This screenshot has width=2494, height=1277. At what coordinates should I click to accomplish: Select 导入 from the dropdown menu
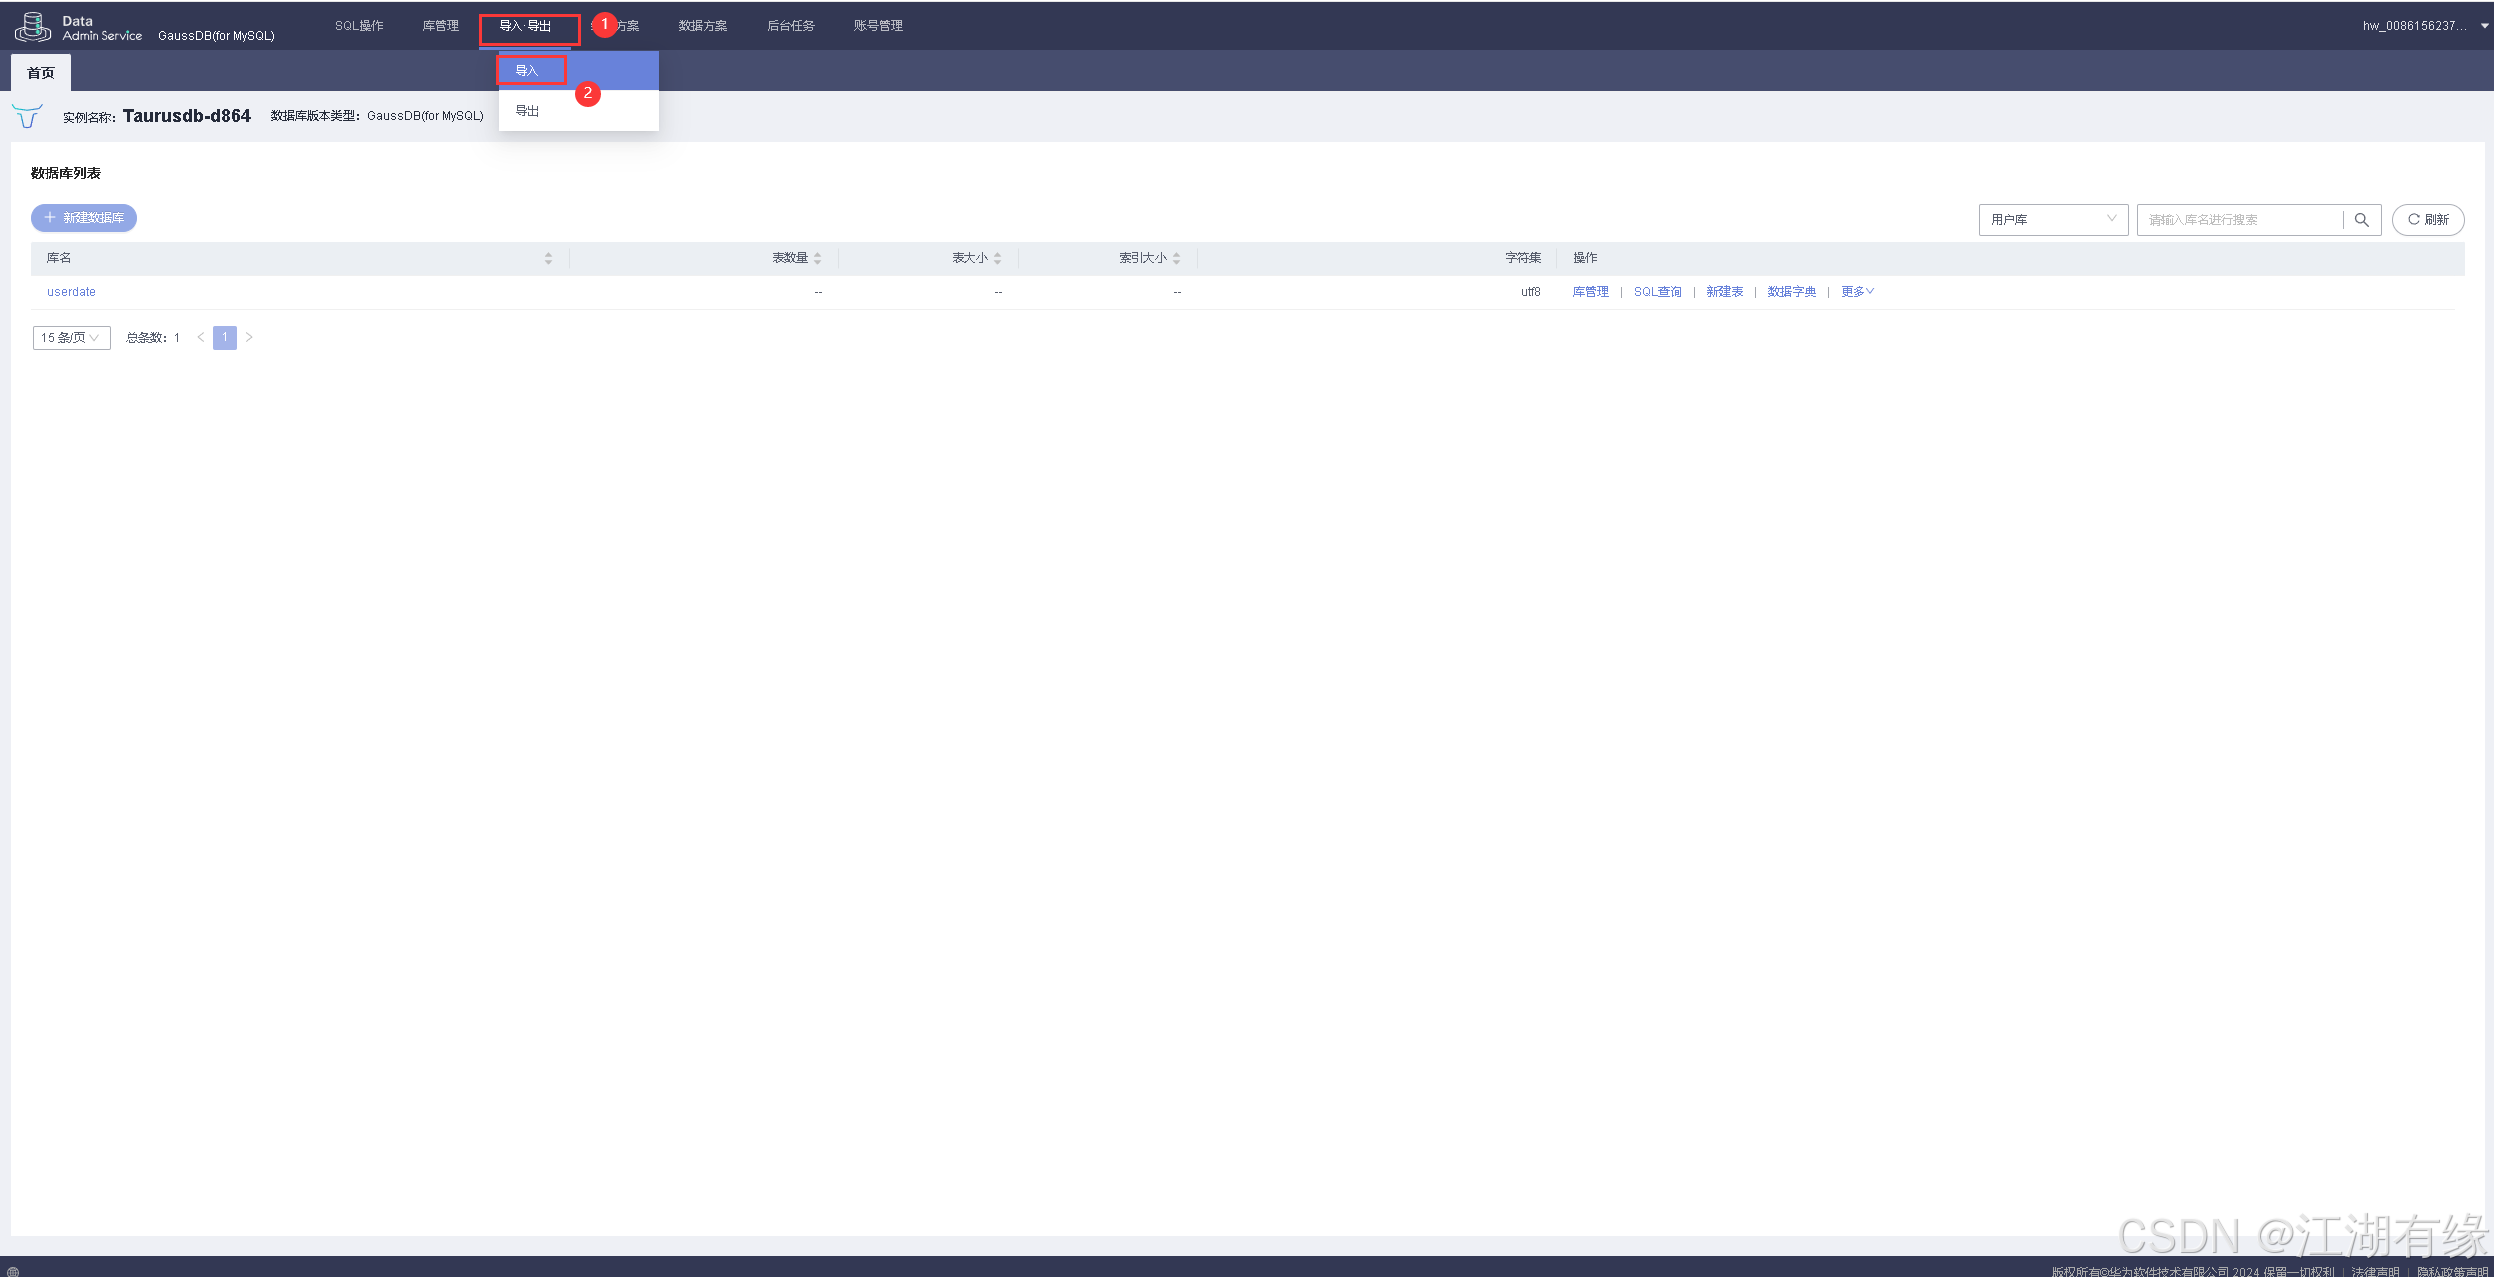click(527, 70)
